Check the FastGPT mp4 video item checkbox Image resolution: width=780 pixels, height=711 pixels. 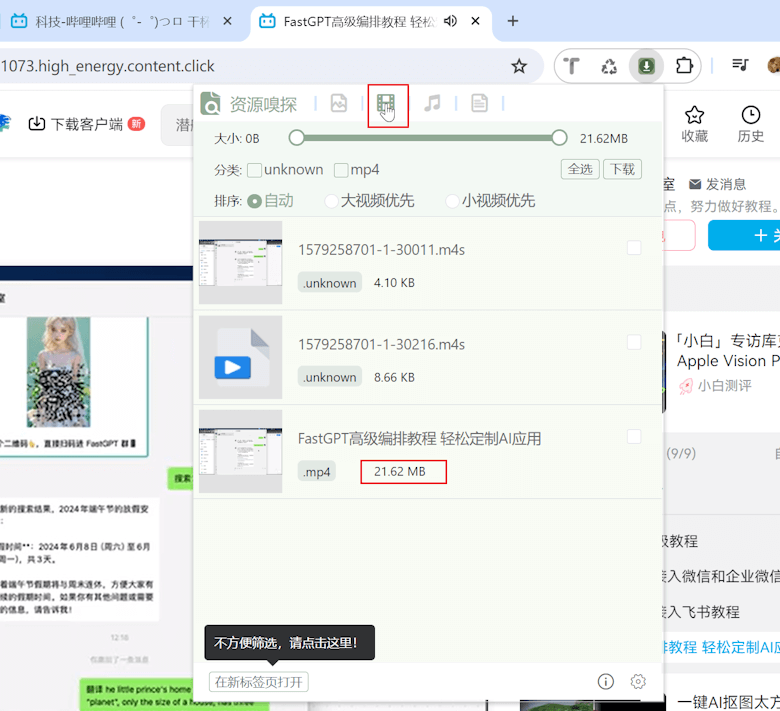[x=634, y=437]
